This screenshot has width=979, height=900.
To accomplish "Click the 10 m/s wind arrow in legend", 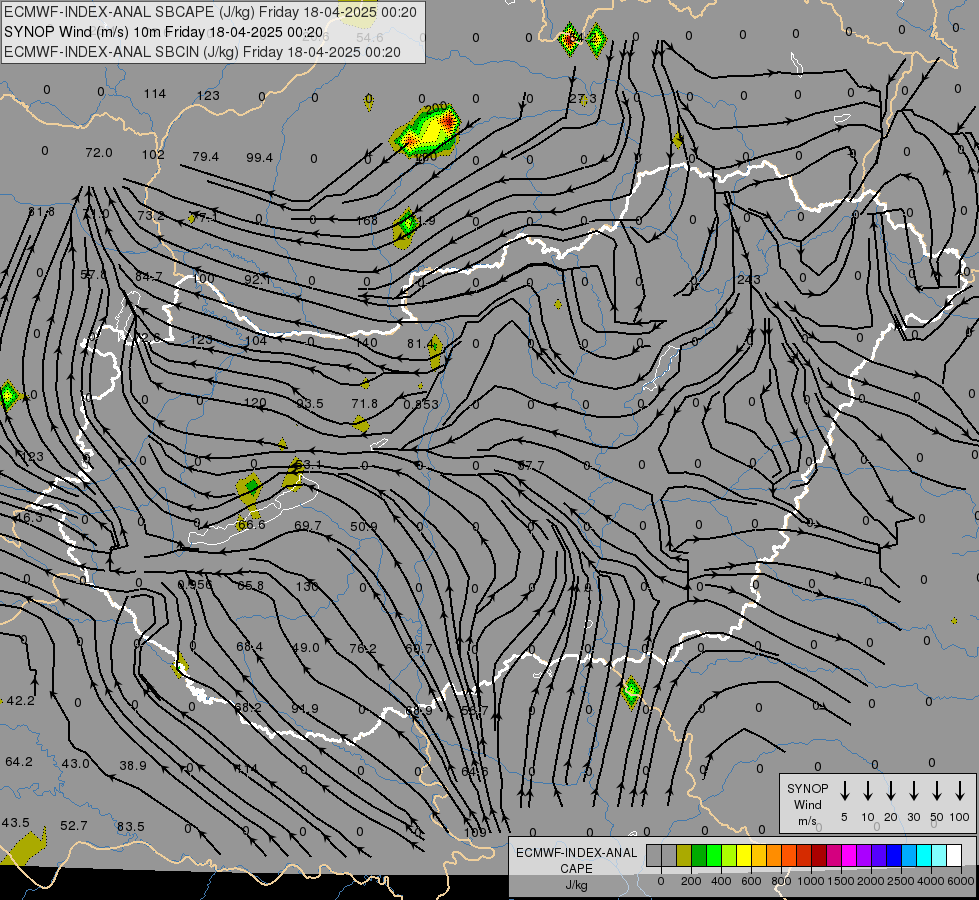I will [x=867, y=791].
